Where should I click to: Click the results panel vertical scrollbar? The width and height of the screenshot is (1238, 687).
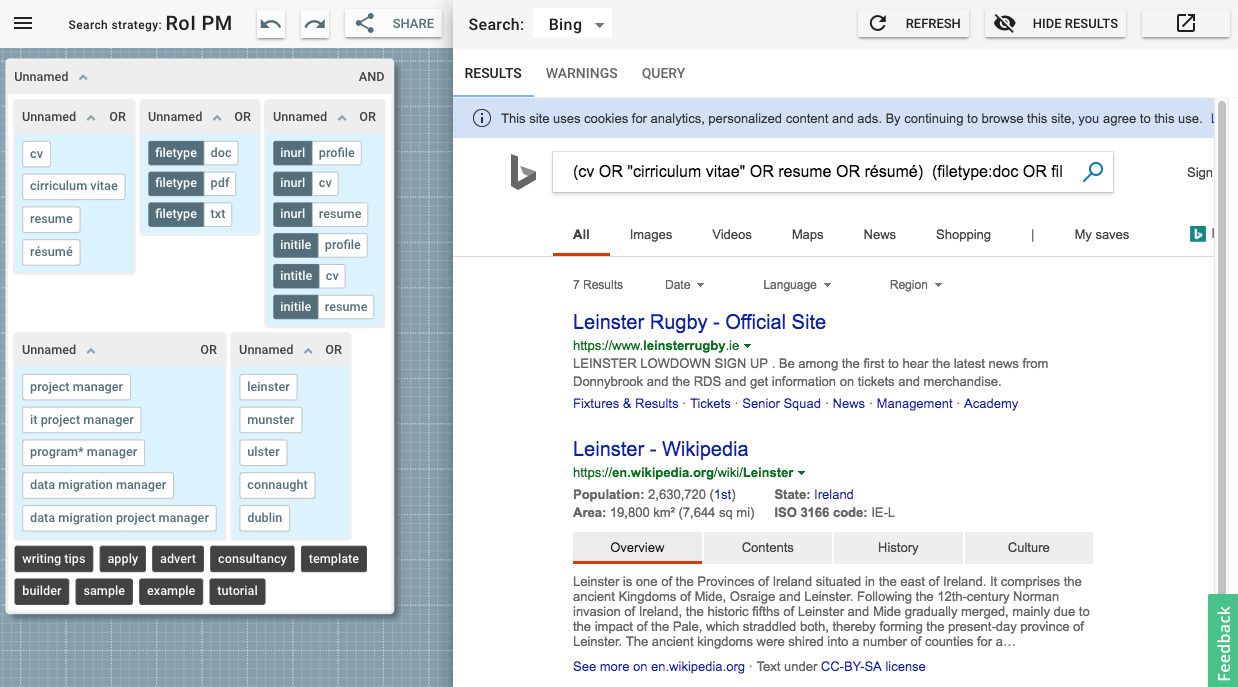(1222, 350)
